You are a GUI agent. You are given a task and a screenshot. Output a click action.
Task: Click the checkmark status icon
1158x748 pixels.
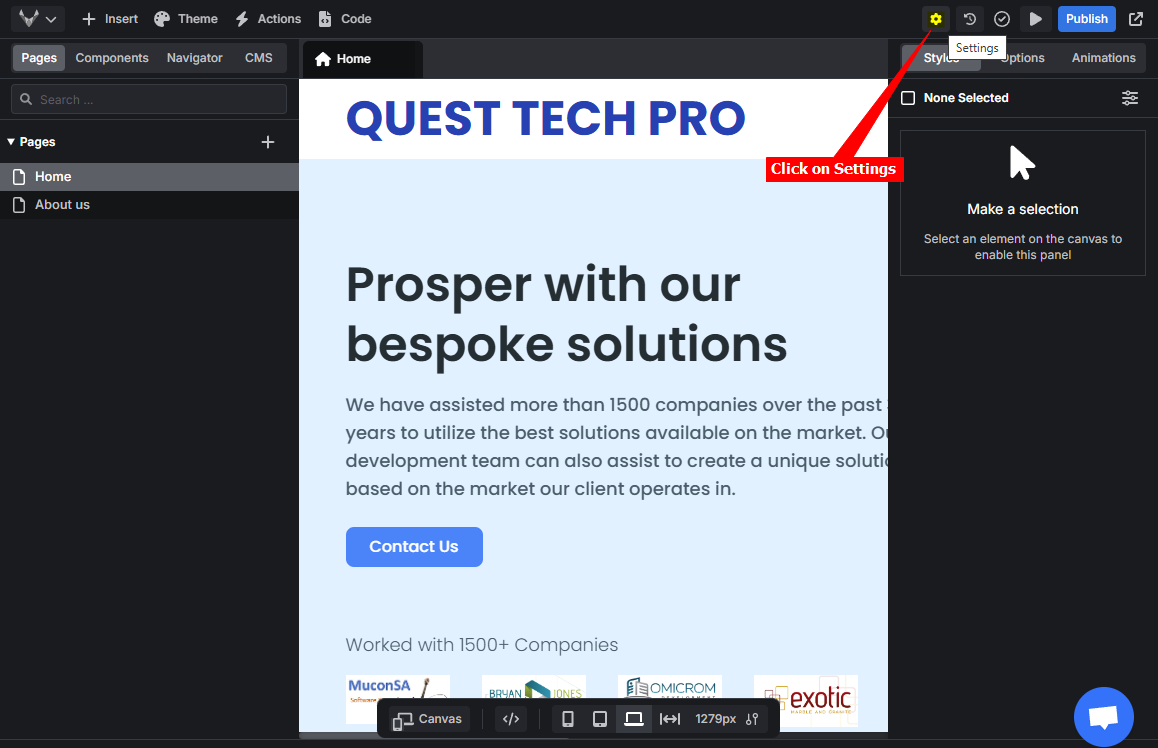[x=1002, y=19]
